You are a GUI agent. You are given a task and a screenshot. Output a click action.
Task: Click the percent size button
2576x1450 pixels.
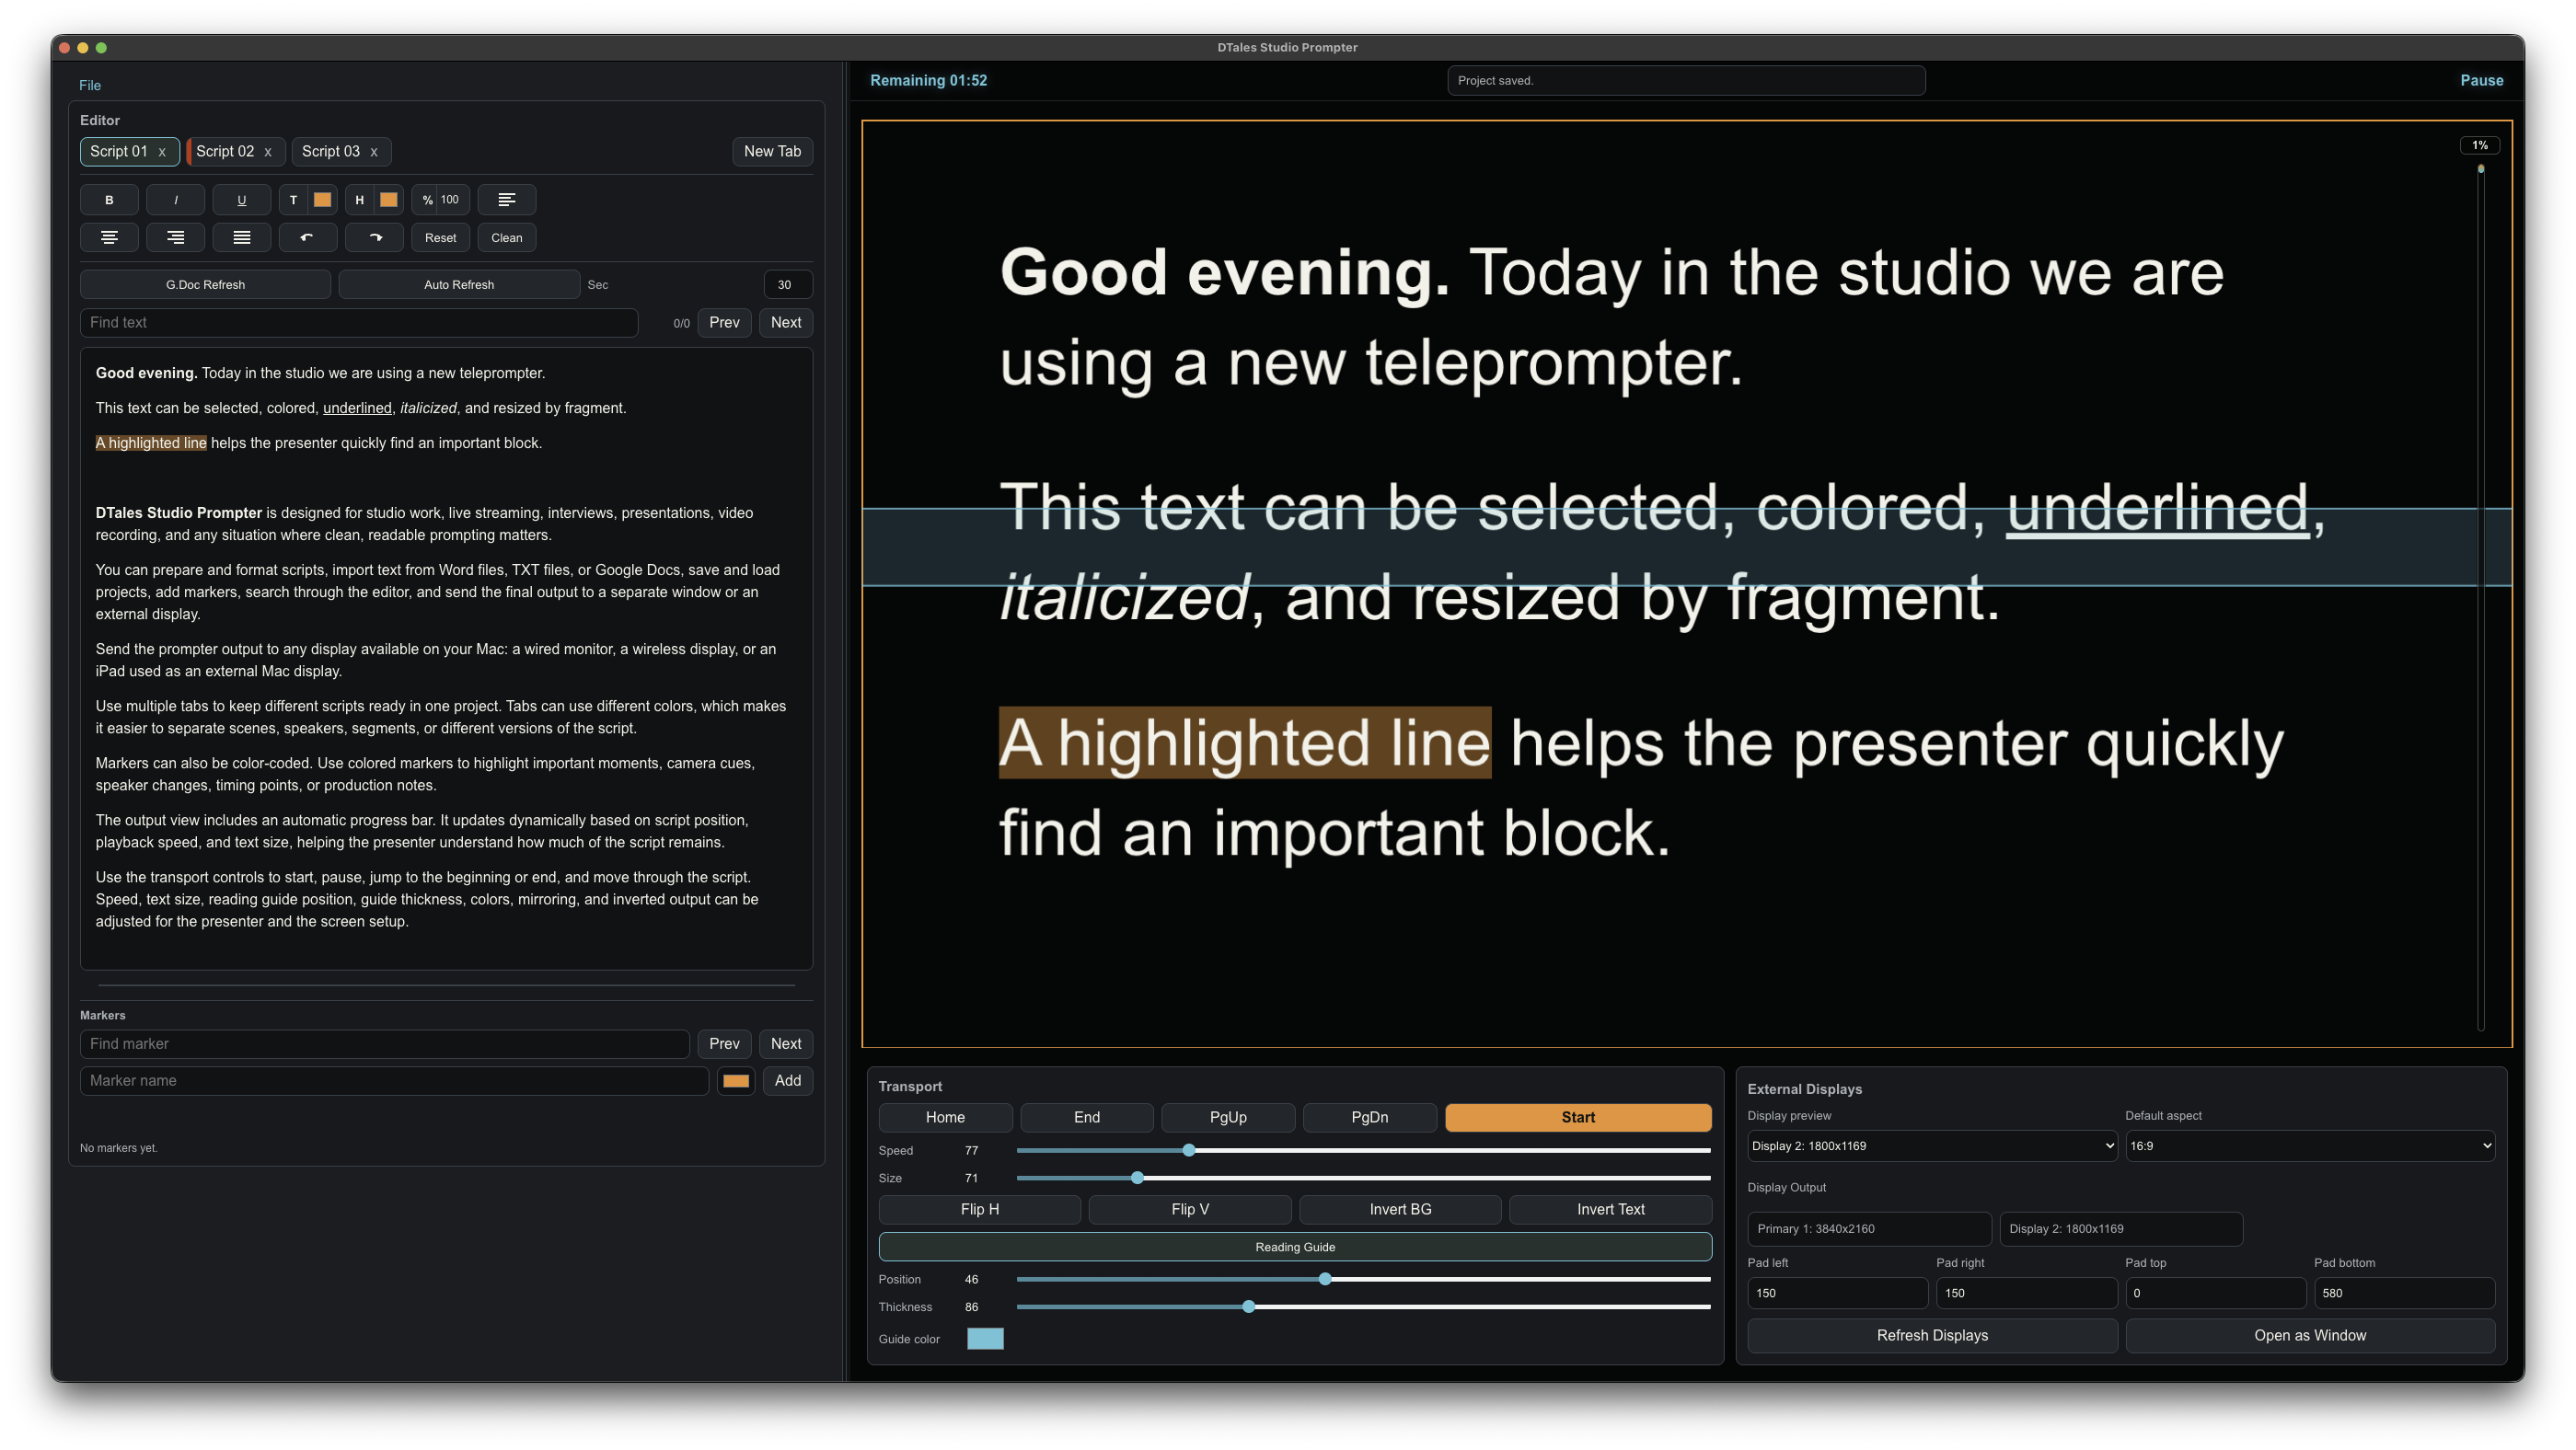tap(427, 200)
